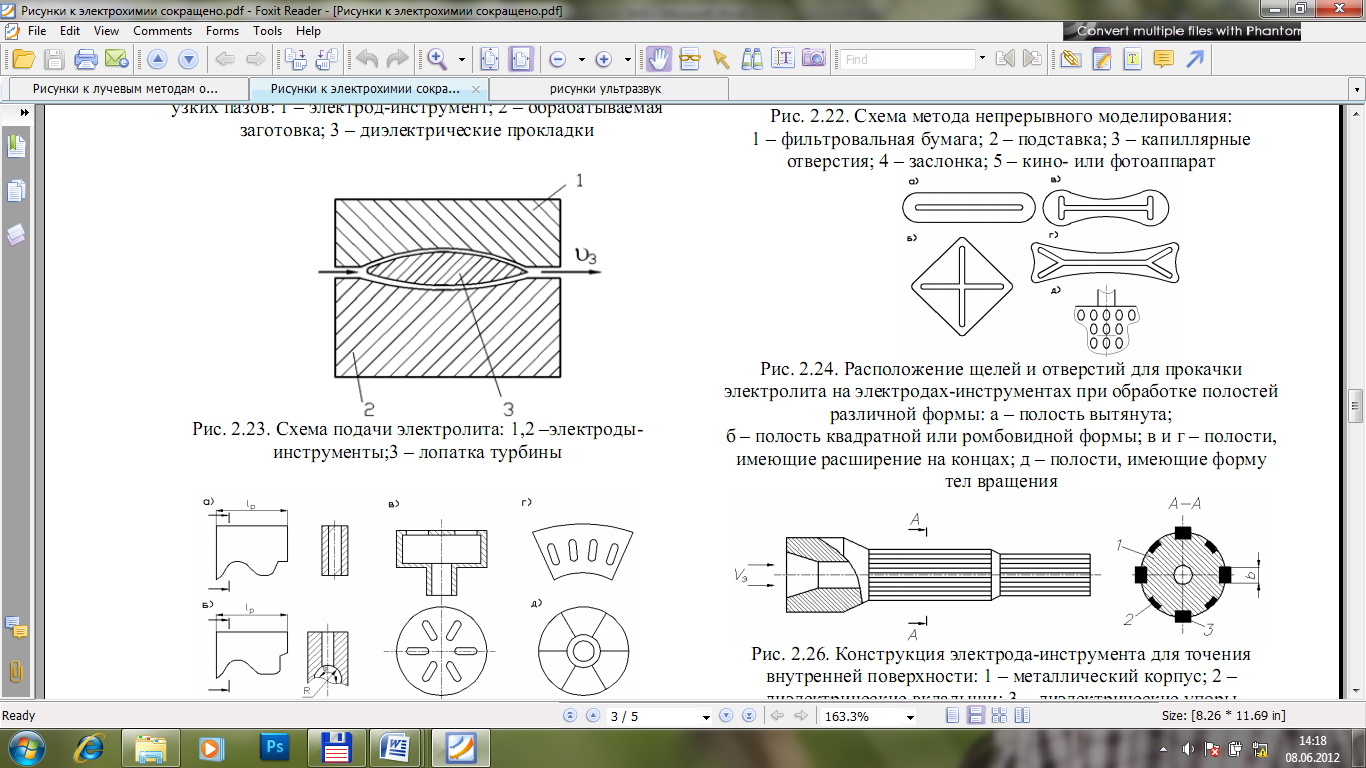Click the system tray volume icon
This screenshot has height=768, width=1366.
point(1187,748)
